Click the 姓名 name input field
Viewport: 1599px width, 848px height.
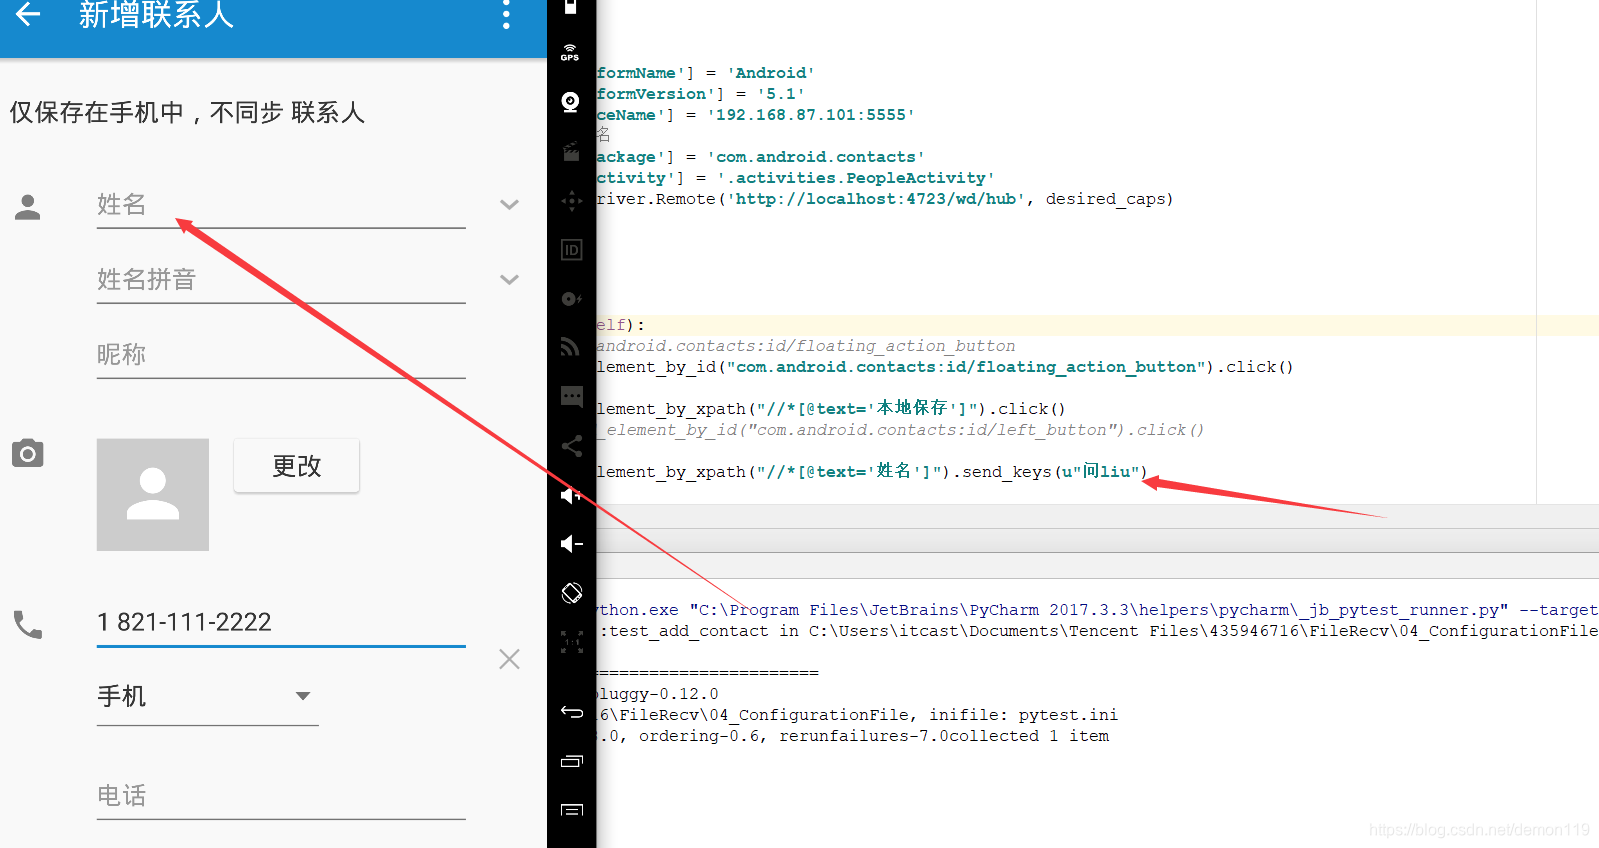281,205
